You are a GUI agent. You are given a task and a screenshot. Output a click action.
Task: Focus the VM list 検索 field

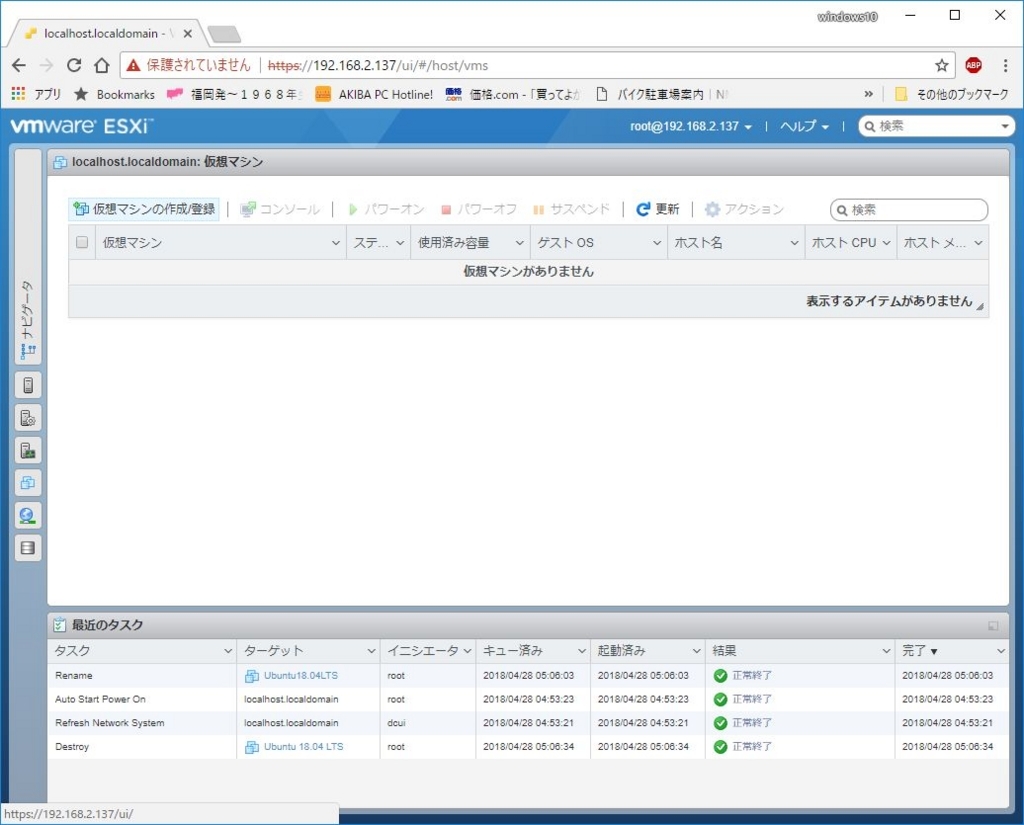click(x=909, y=210)
